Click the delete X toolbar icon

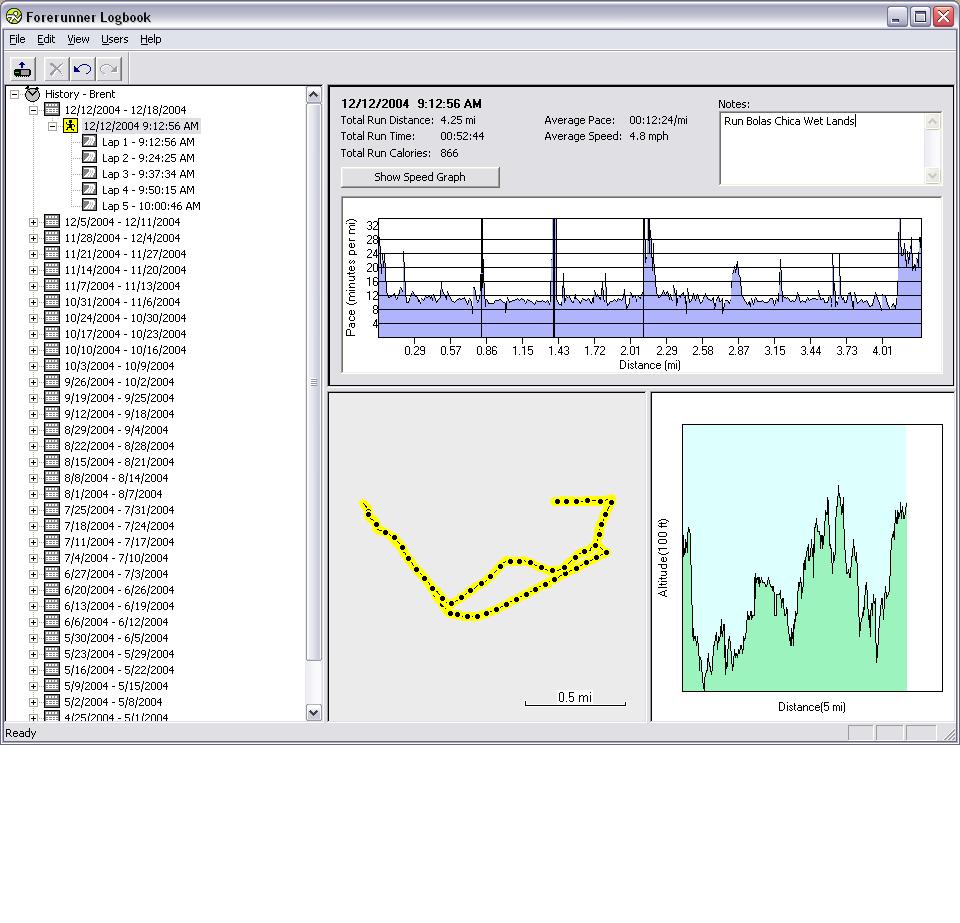click(x=56, y=69)
